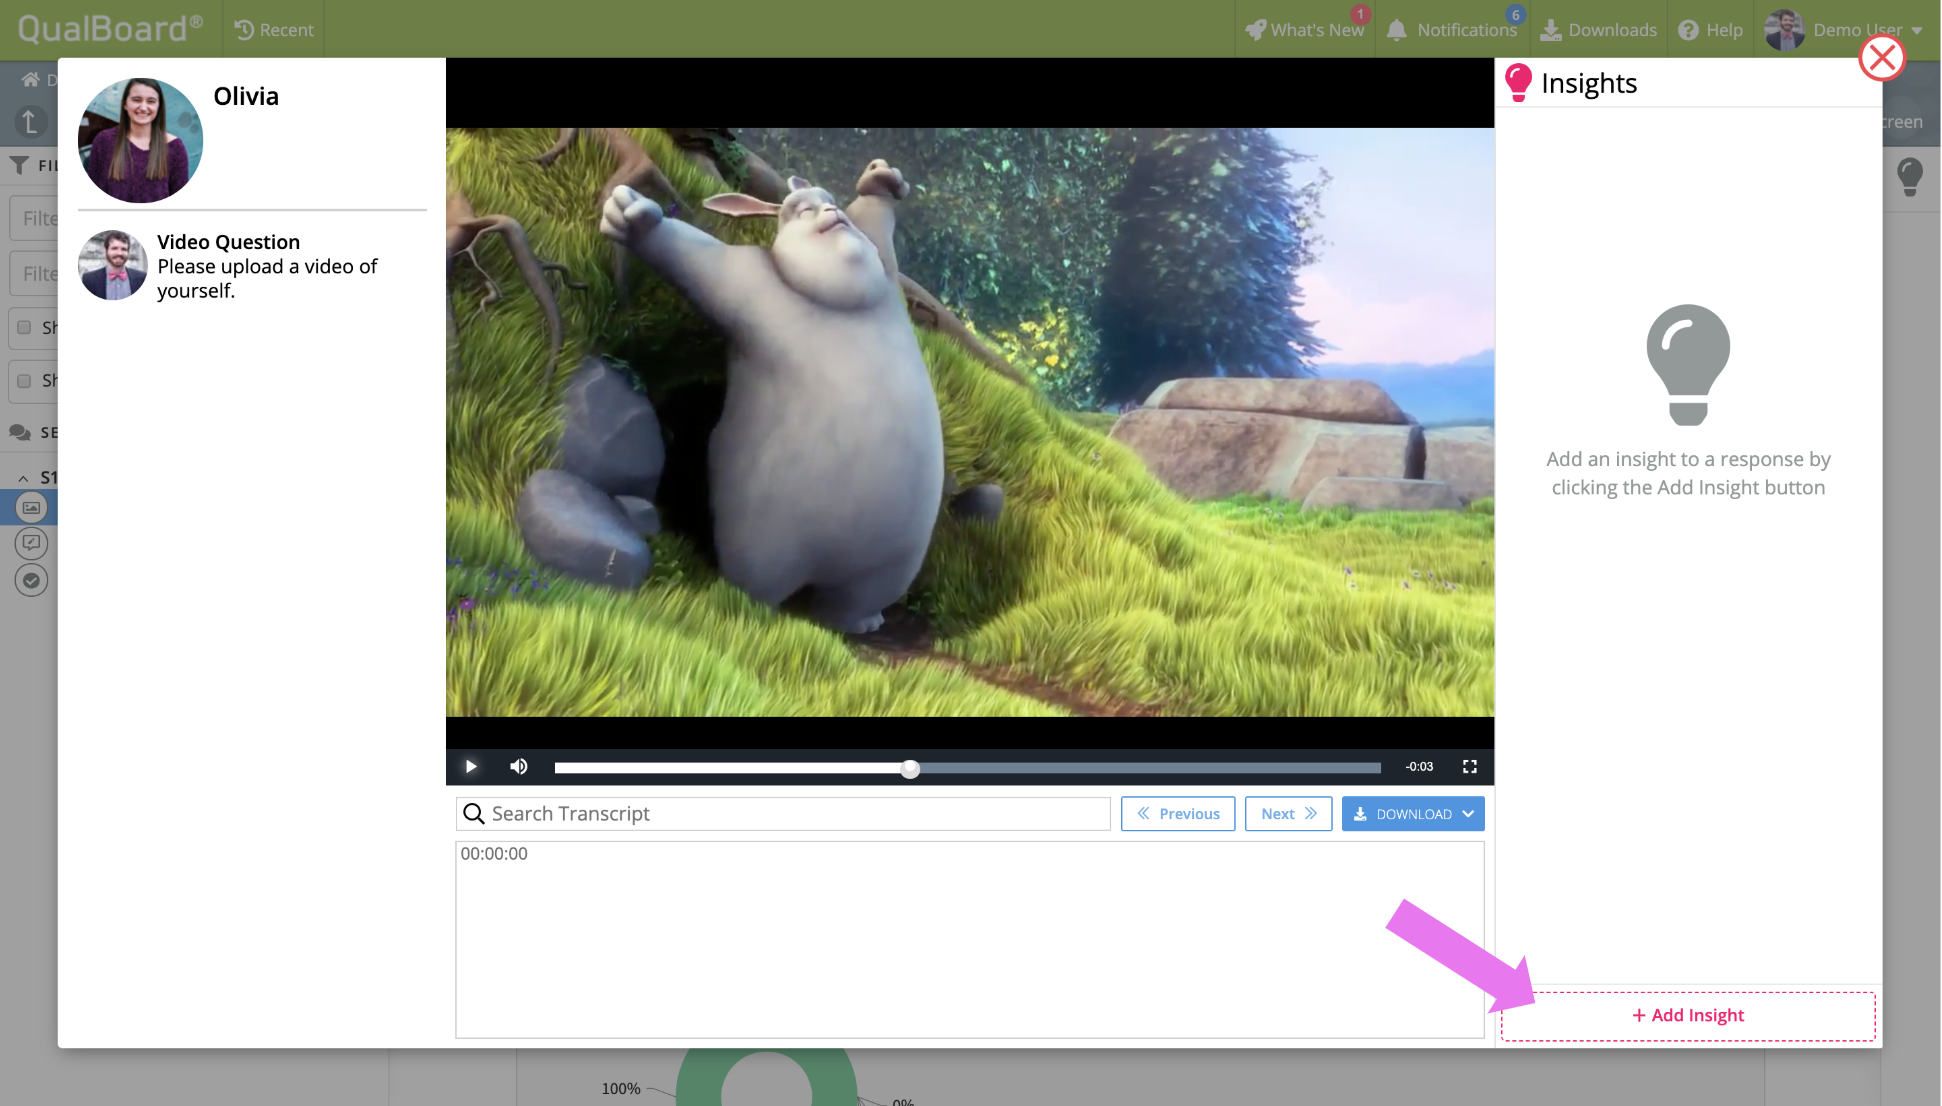Play the video response
1942x1106 pixels.
[471, 767]
